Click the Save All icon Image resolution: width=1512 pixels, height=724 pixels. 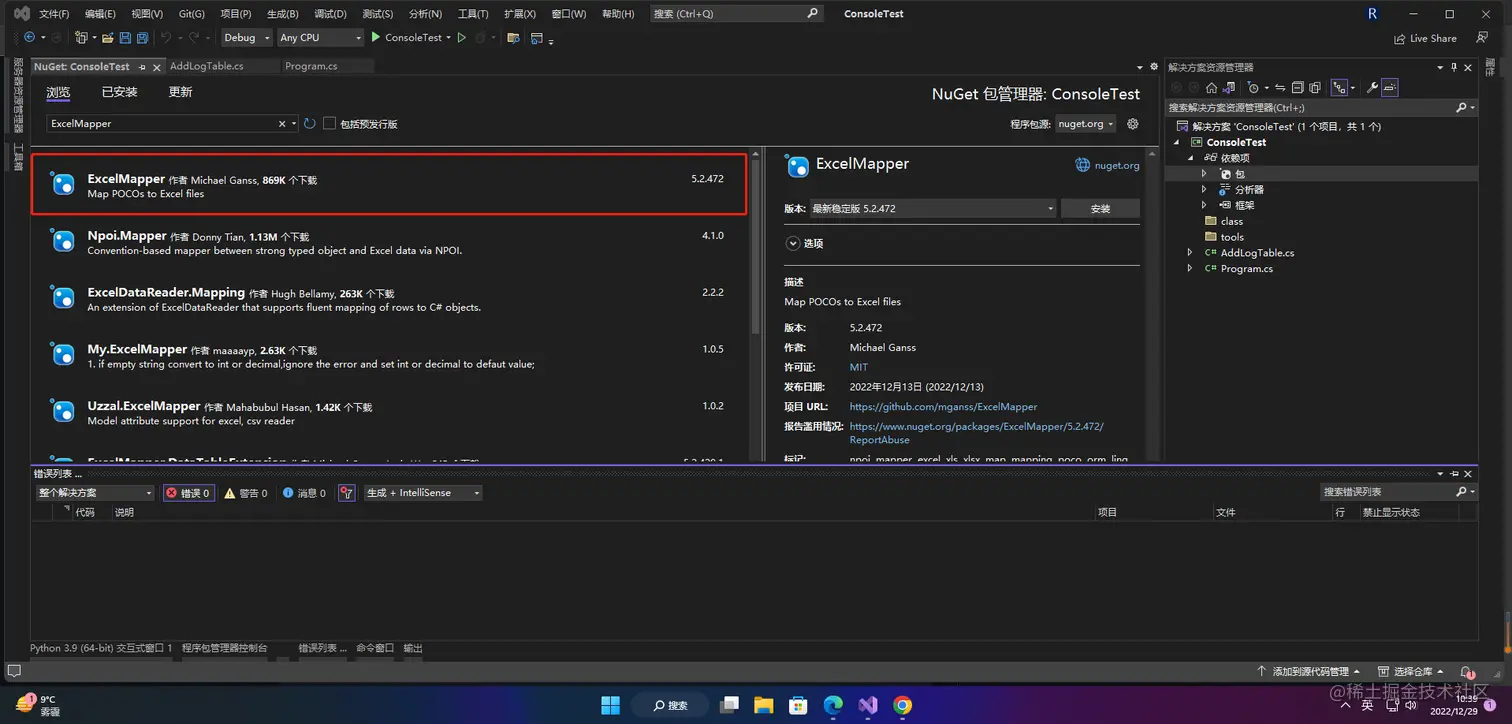(142, 37)
